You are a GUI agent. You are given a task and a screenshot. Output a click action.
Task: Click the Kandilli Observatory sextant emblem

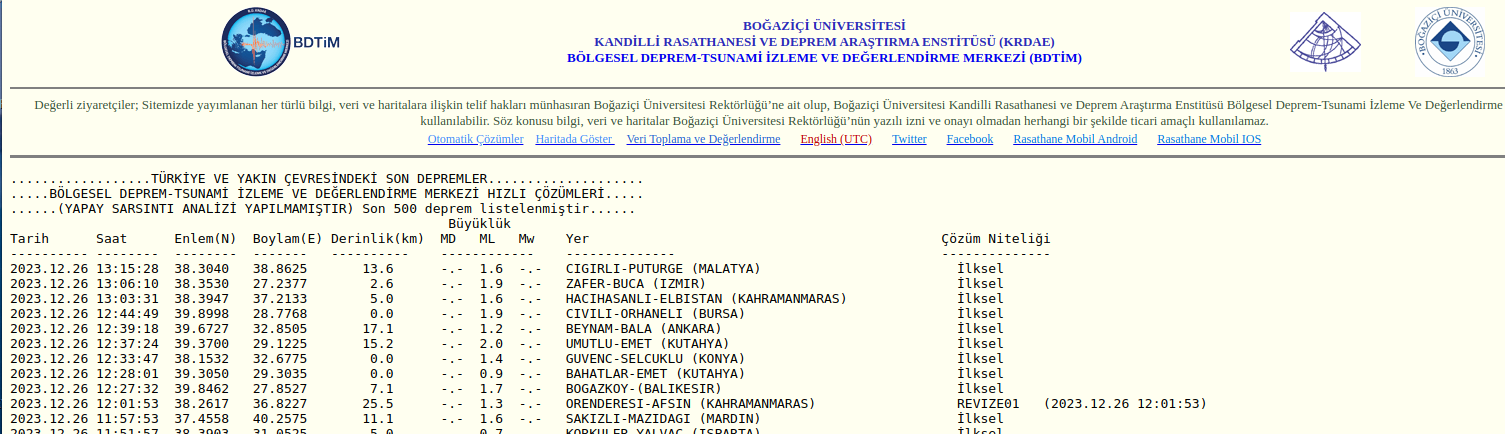coord(1325,44)
